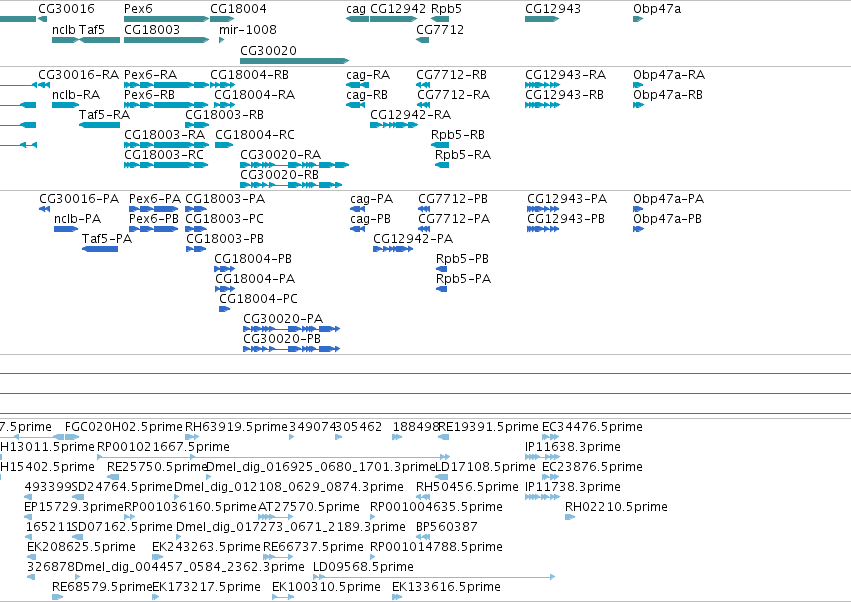Click the cag gene label
Image resolution: width=851 pixels, height=602 pixels.
(356, 9)
